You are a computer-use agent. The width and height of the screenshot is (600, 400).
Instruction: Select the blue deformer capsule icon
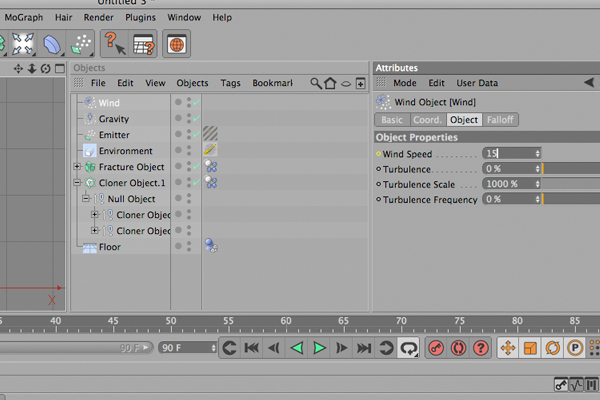[x=51, y=44]
